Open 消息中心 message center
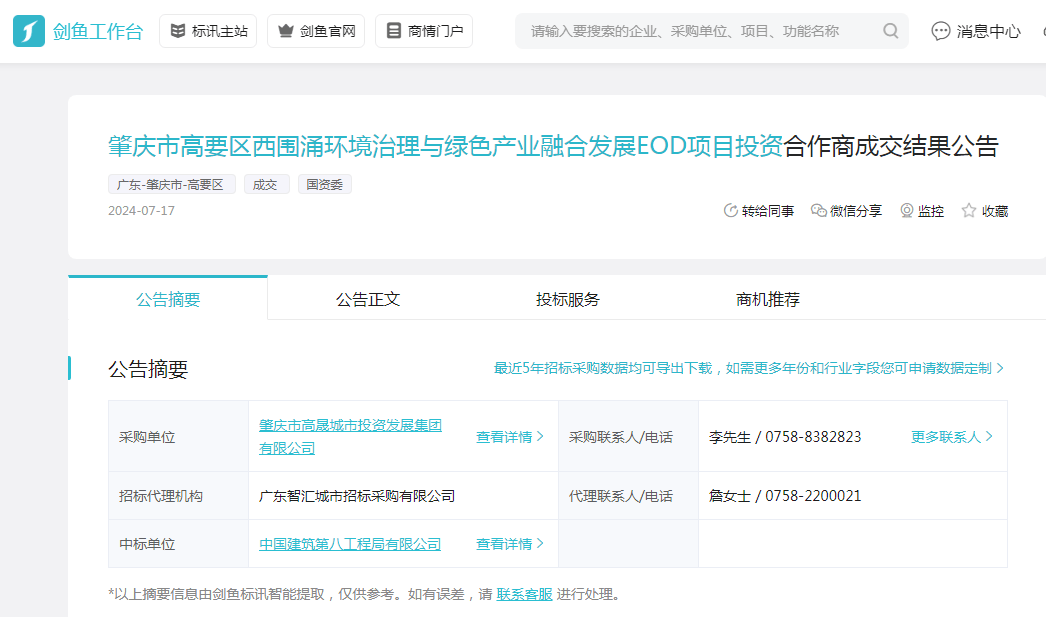Viewport: 1046px width, 617px height. click(x=976, y=31)
